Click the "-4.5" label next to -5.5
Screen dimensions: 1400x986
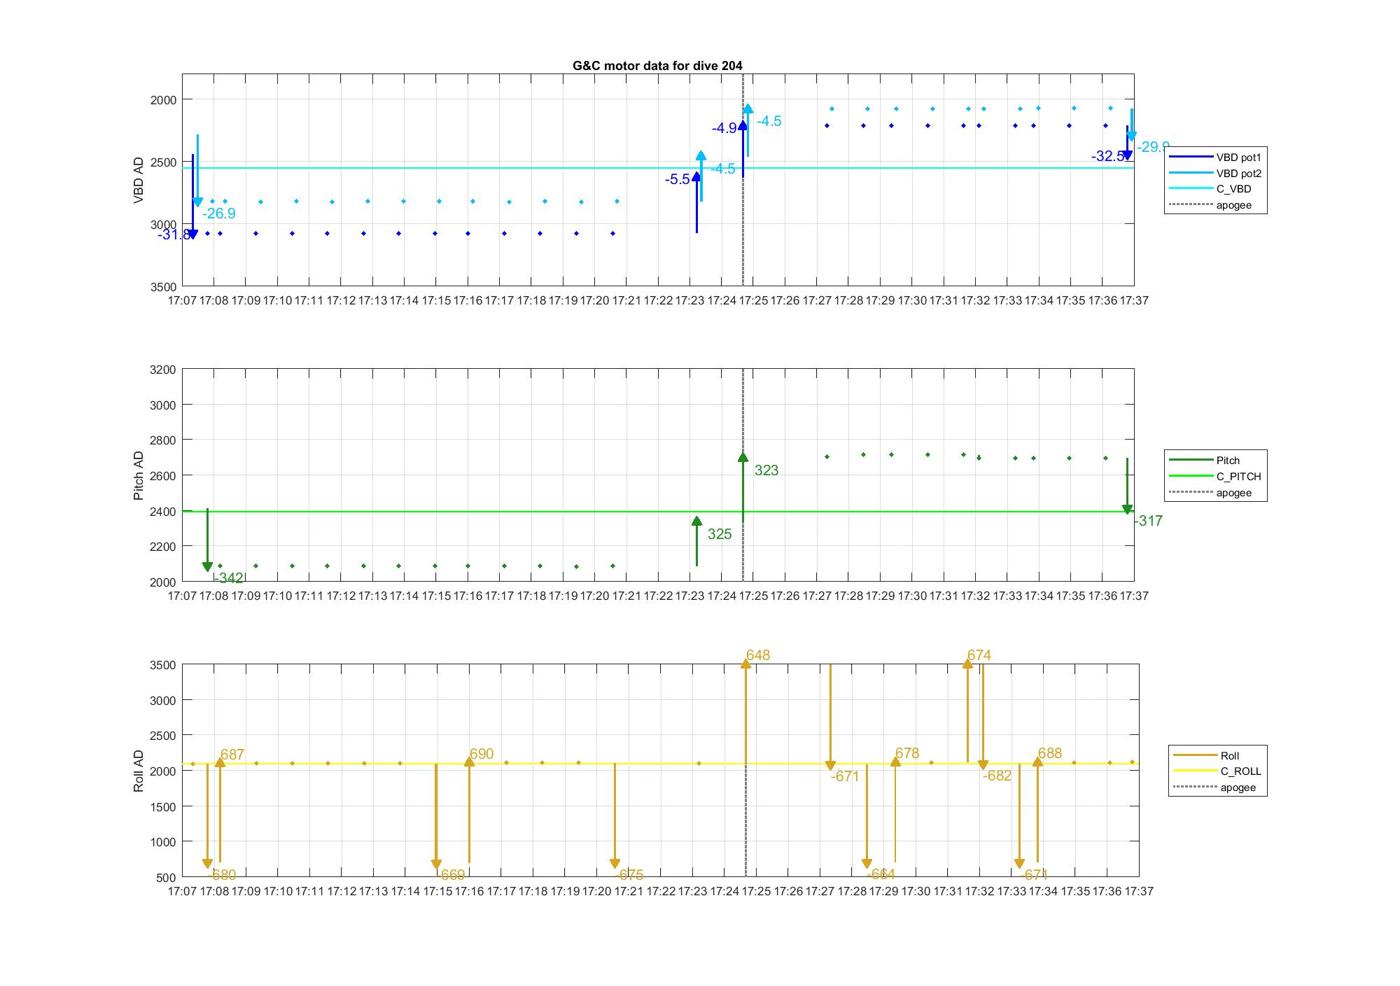tap(723, 169)
